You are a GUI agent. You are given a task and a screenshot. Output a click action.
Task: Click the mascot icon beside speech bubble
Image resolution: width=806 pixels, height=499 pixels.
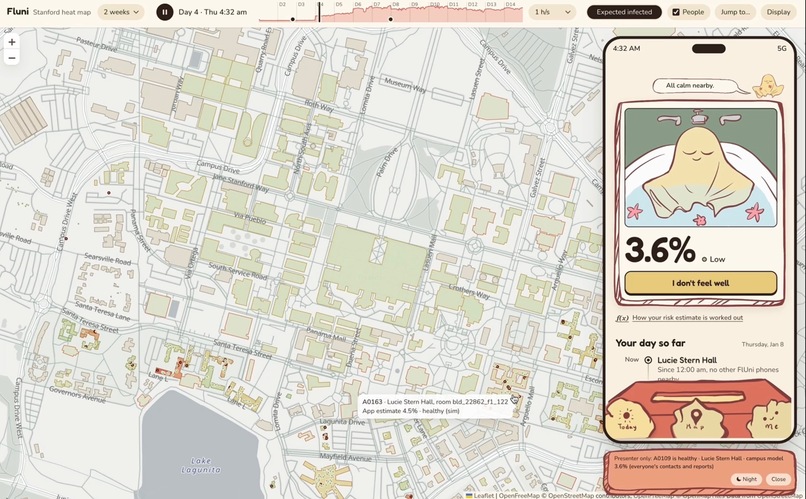click(768, 86)
